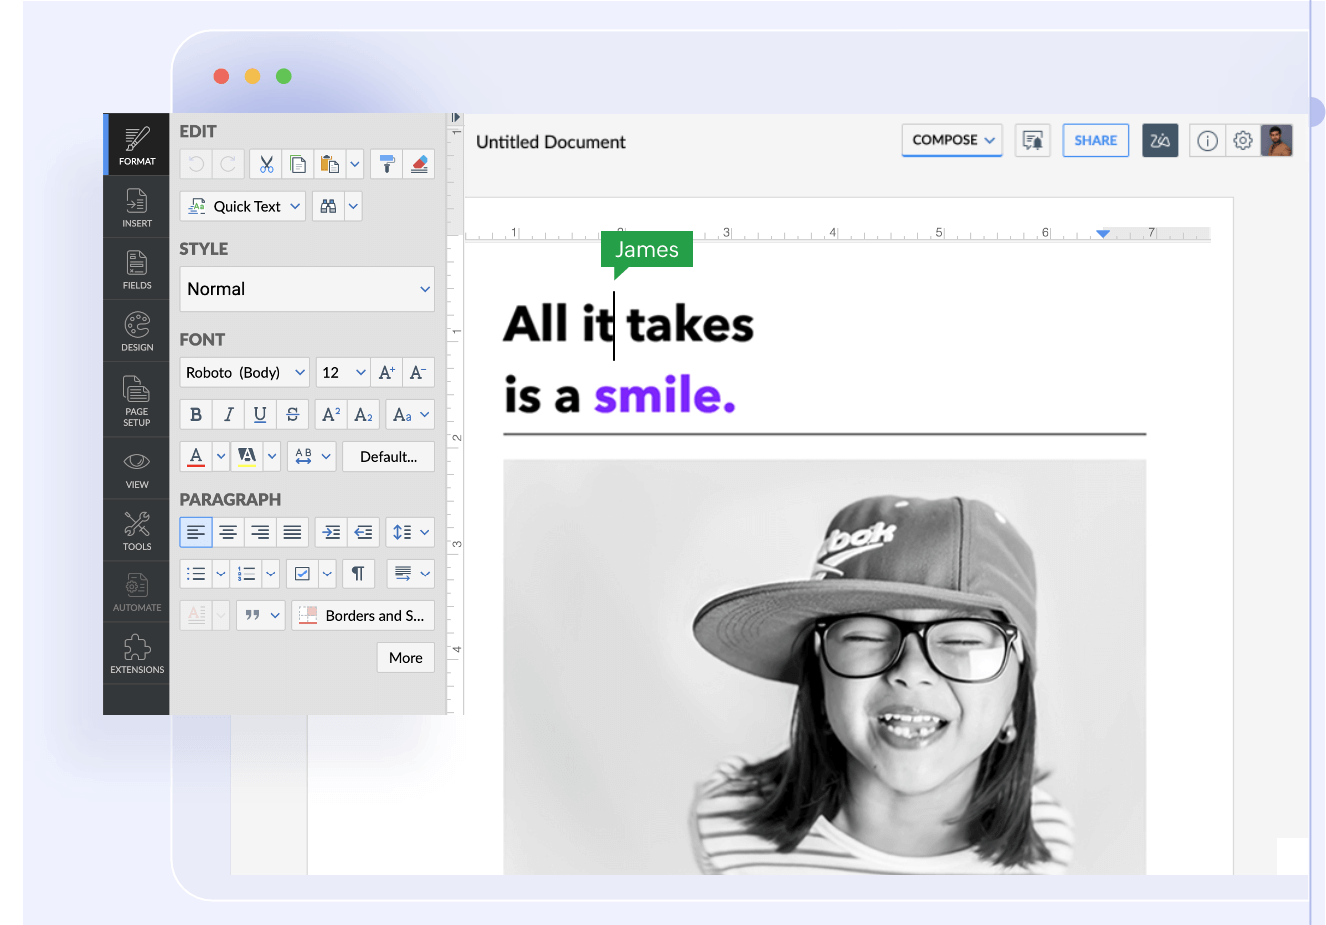Open the settings gear icon

point(1242,141)
